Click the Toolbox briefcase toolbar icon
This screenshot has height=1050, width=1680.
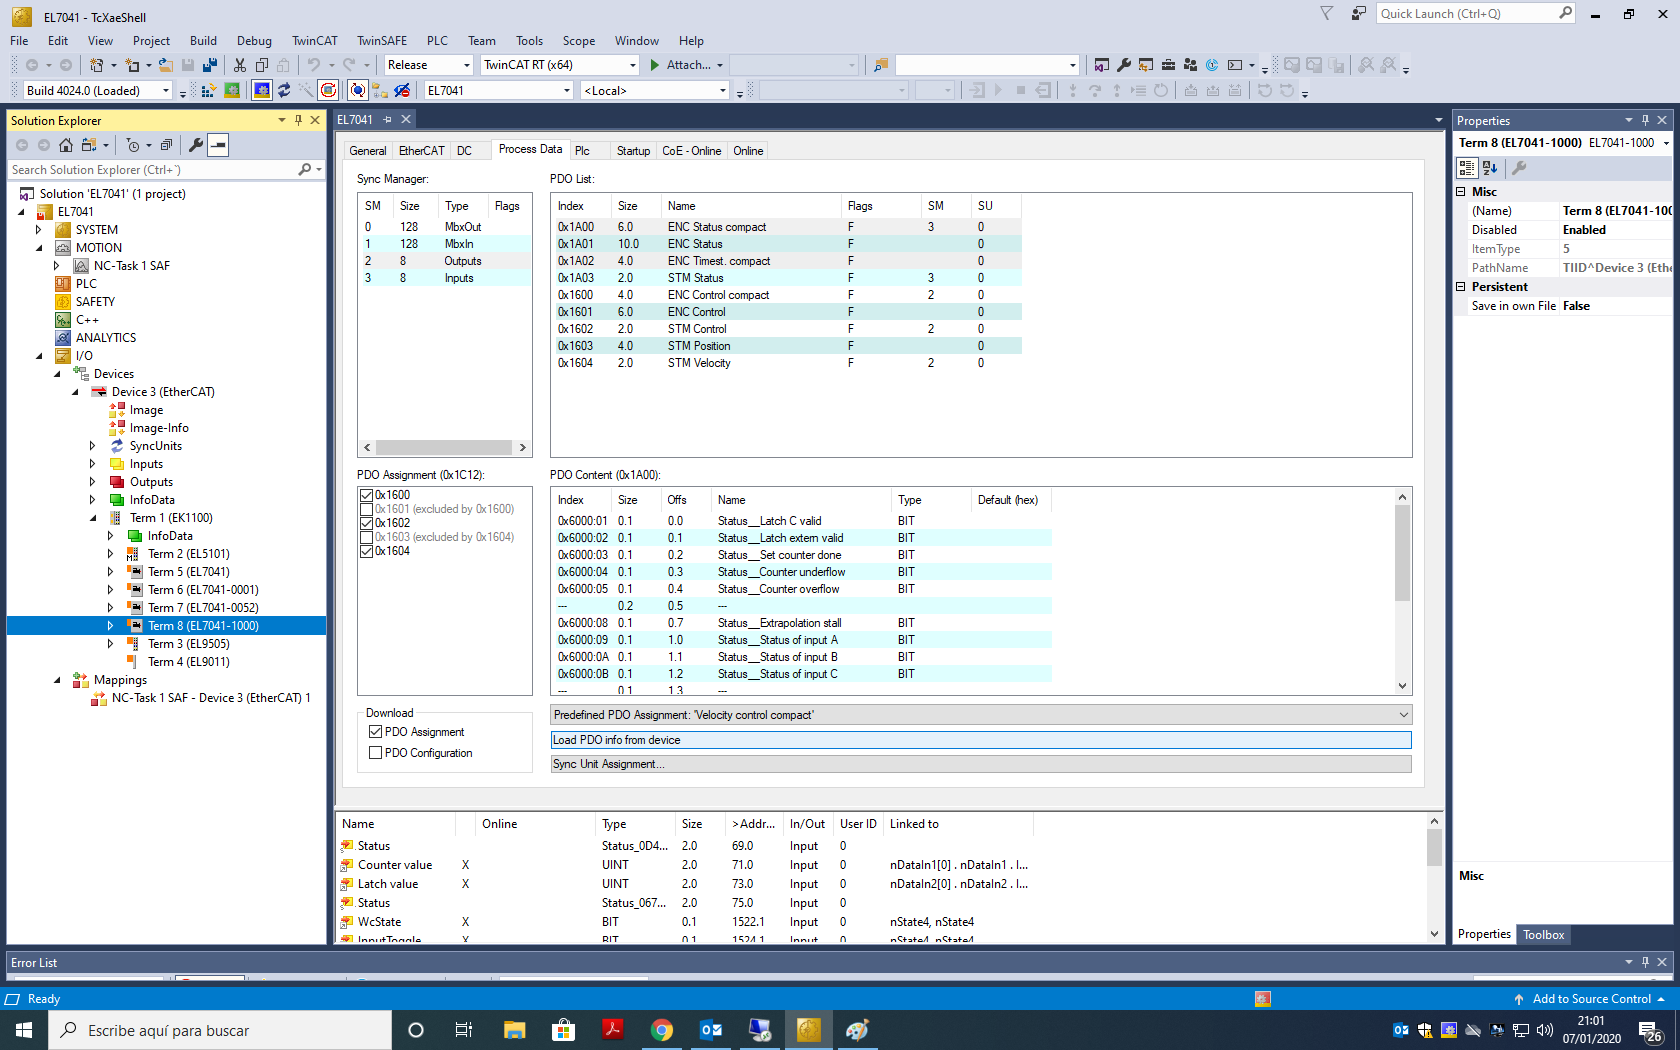coord(1168,65)
